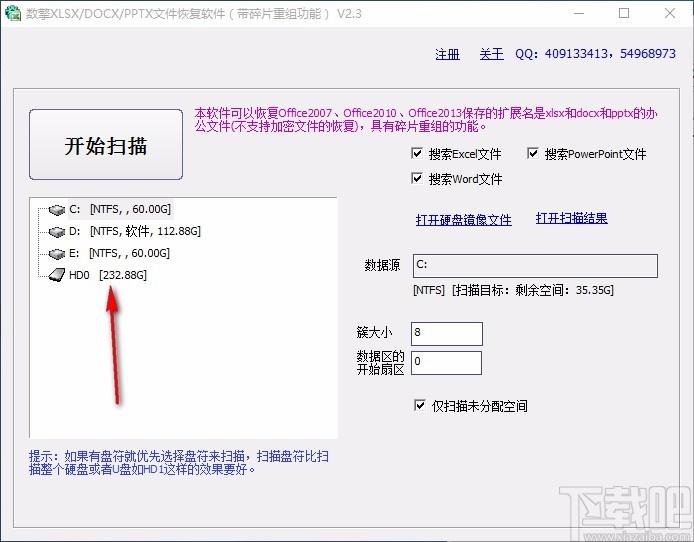Click the 打开扫描结果 link
Viewport: 694px width, 542px height.
click(x=571, y=218)
